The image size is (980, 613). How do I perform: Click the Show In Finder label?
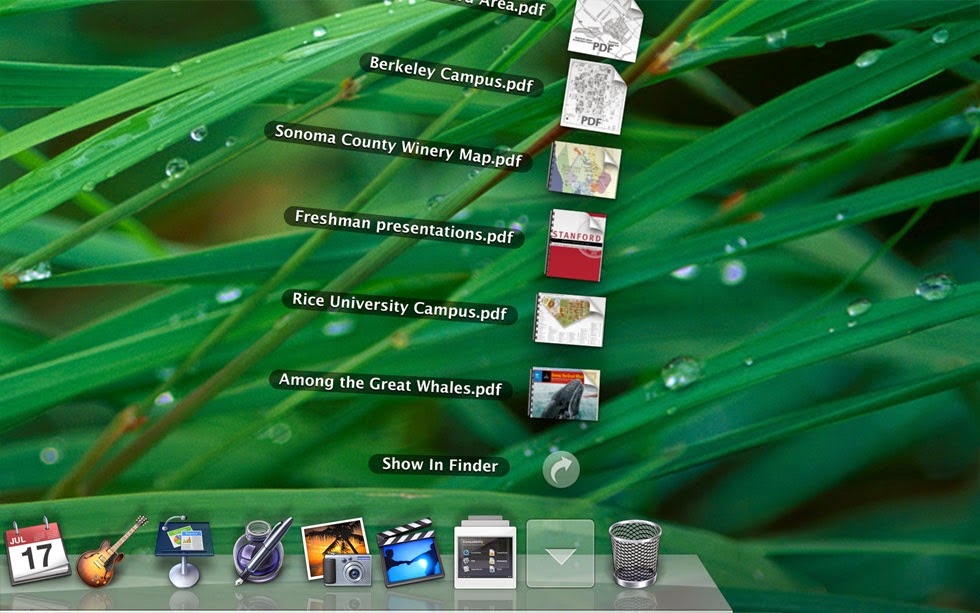440,465
